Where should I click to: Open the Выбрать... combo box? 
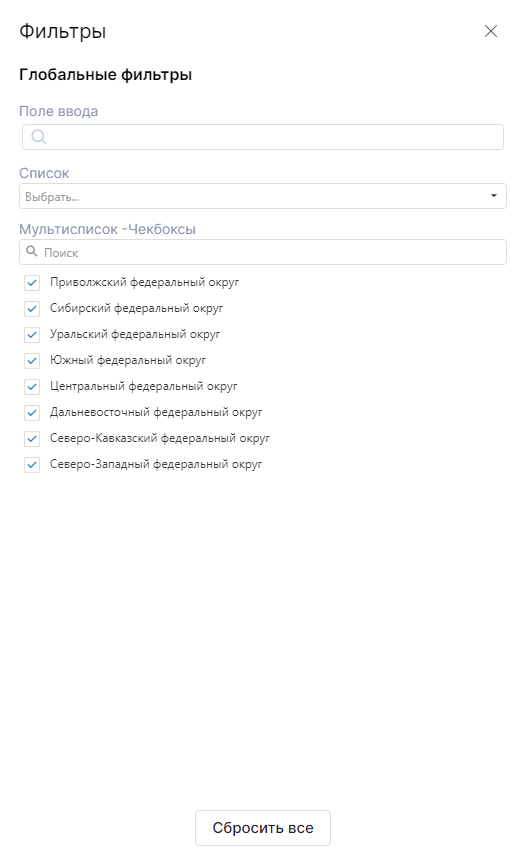[x=263, y=196]
